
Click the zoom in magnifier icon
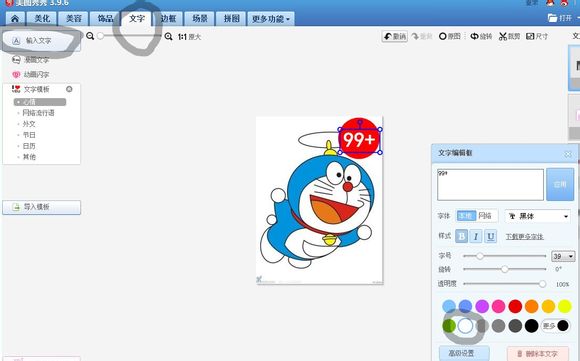[168, 36]
